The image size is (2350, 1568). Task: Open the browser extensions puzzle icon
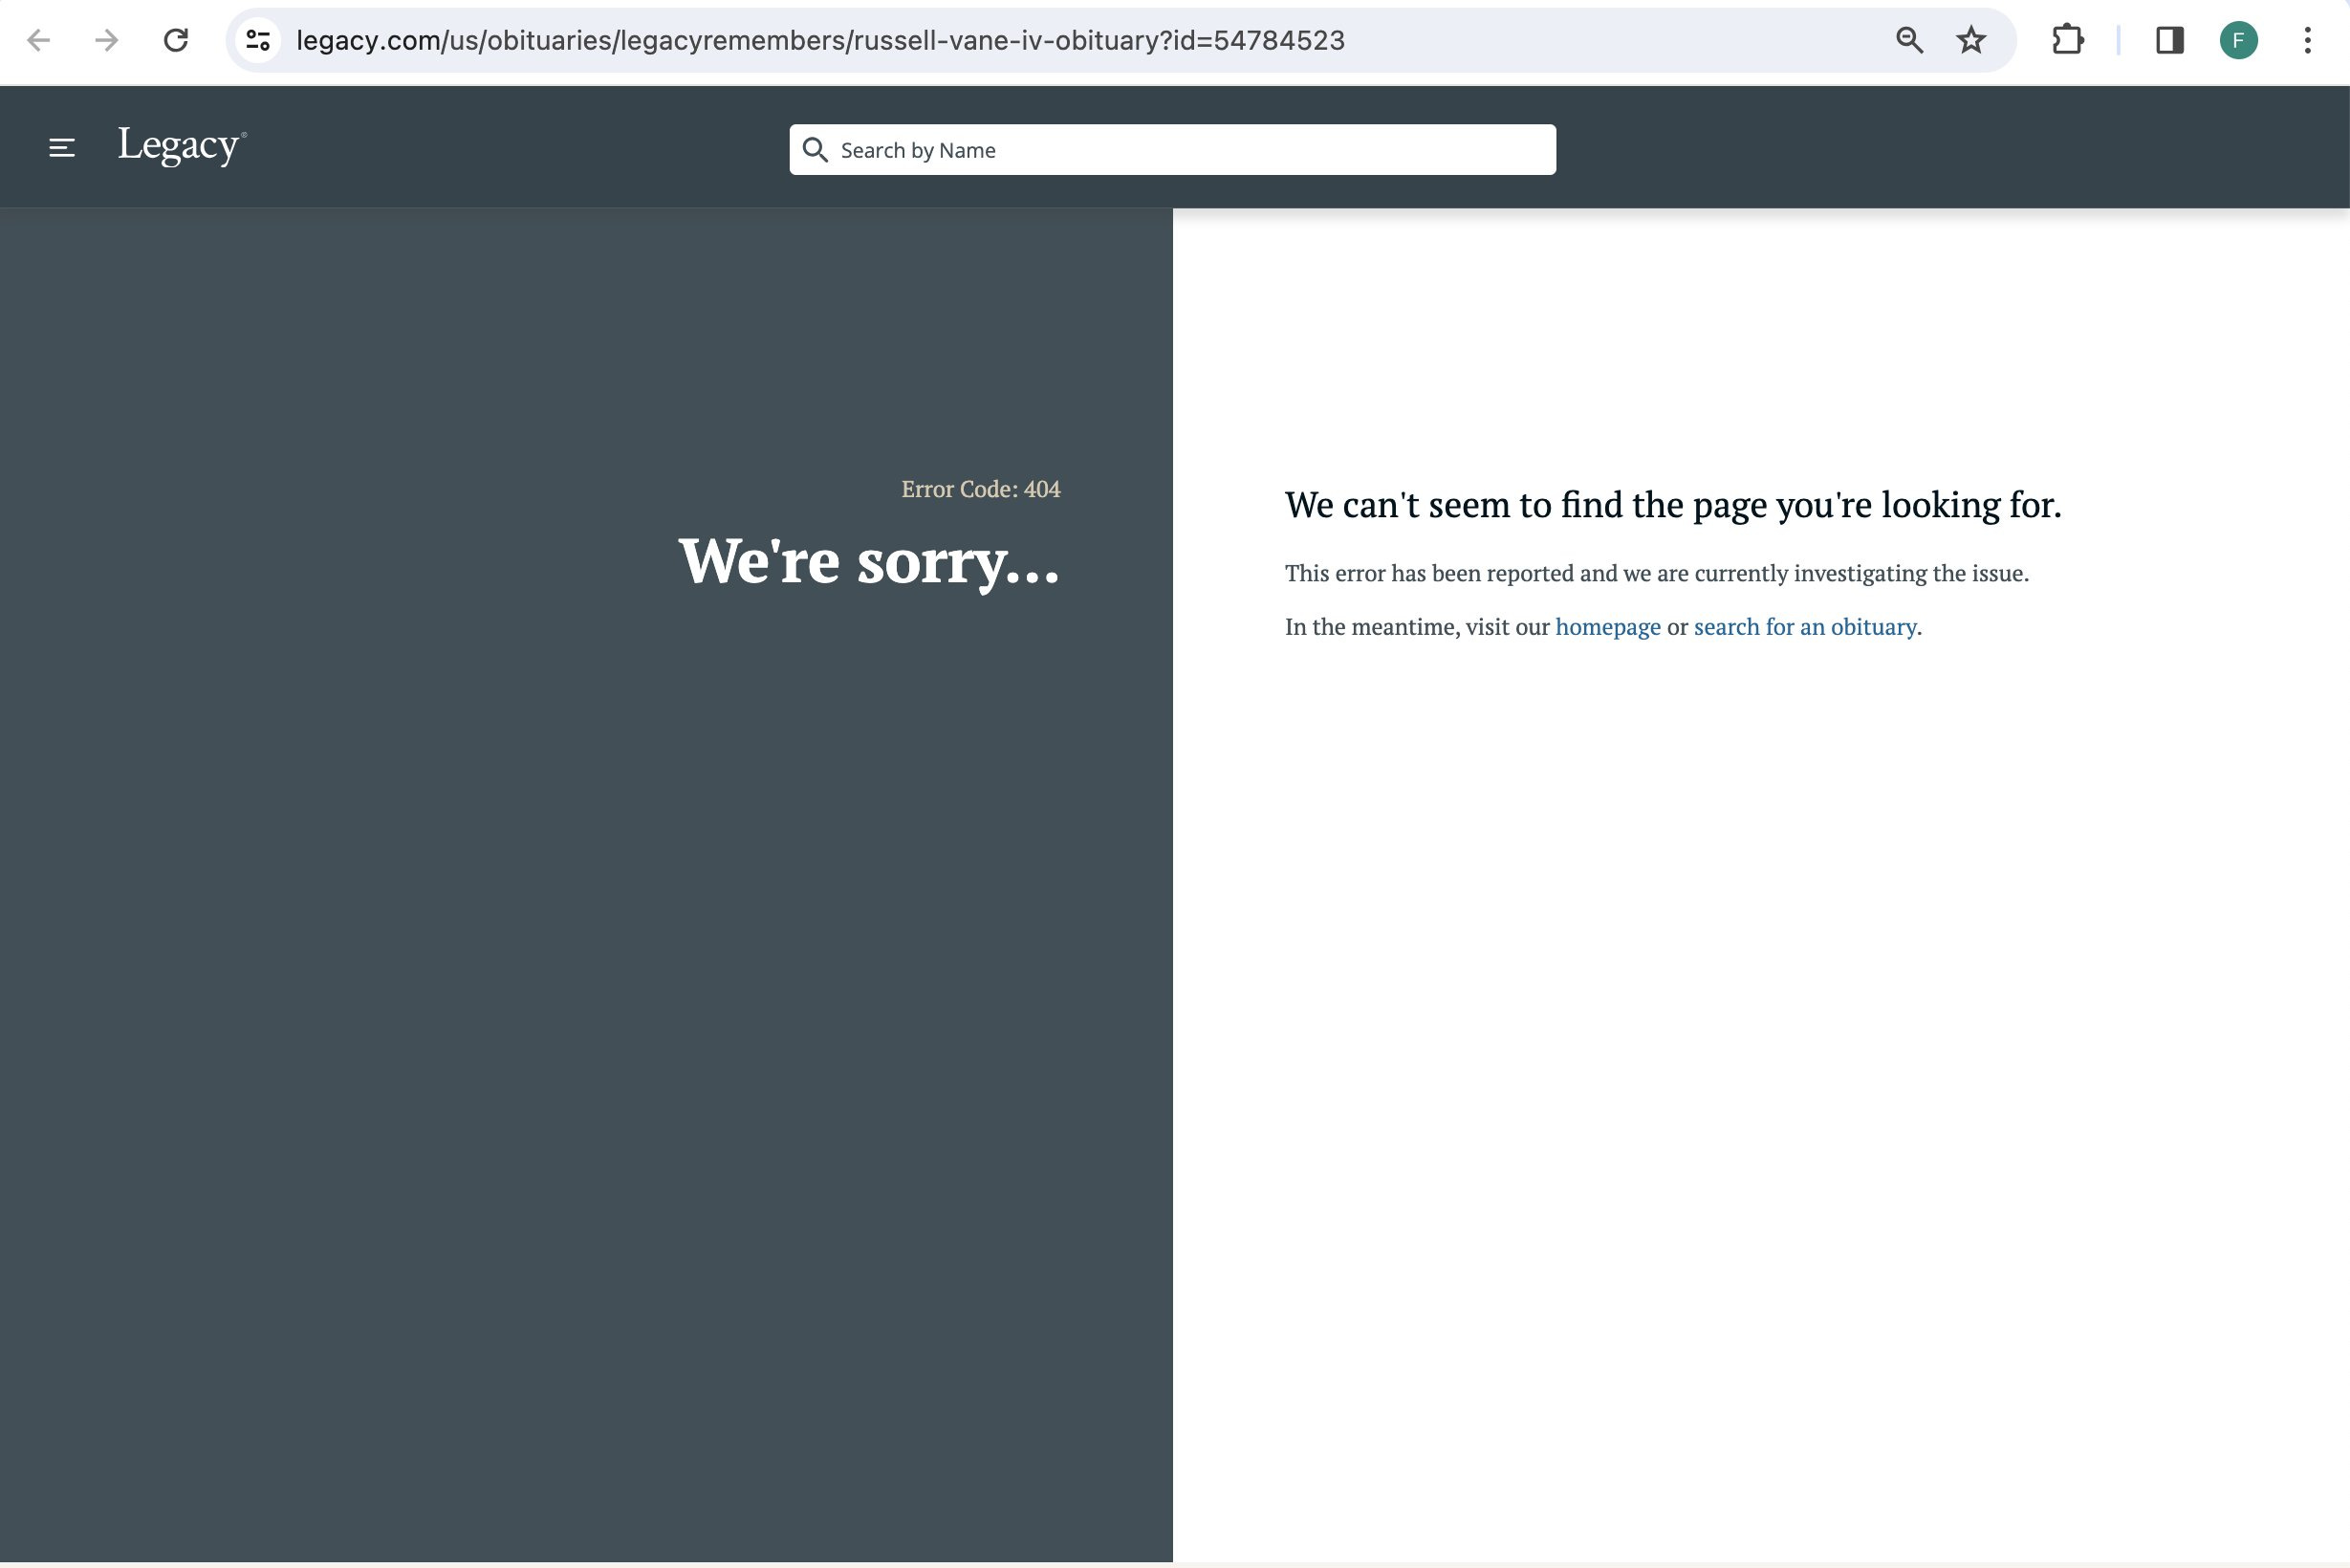click(x=2067, y=40)
